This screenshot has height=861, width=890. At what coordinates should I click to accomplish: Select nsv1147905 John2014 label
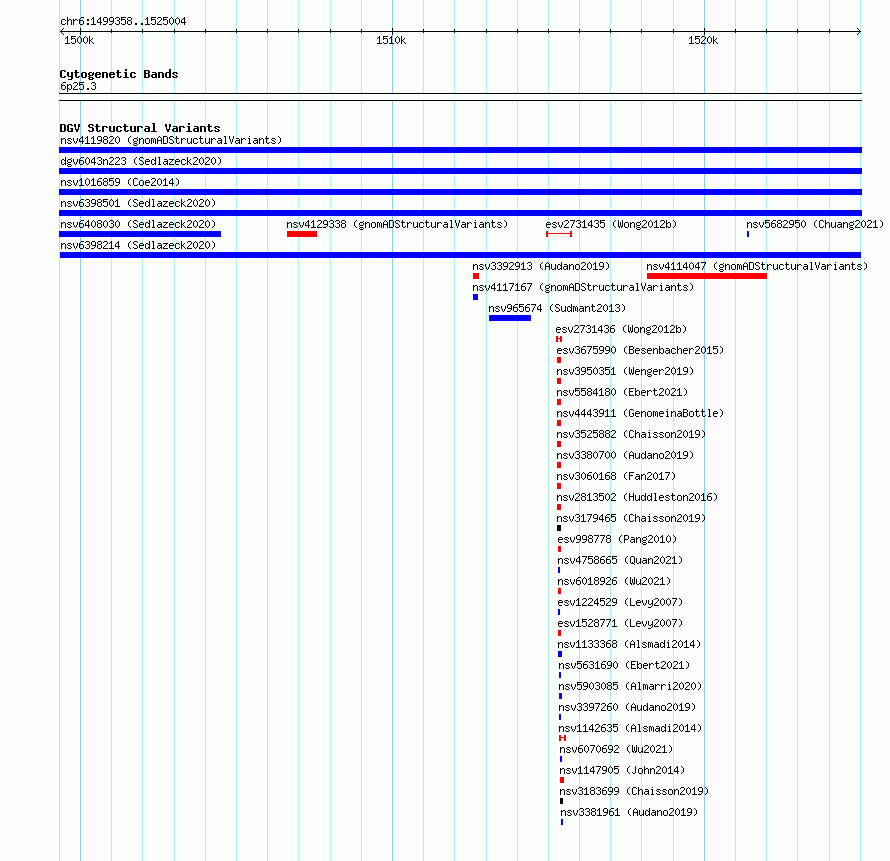tap(622, 770)
